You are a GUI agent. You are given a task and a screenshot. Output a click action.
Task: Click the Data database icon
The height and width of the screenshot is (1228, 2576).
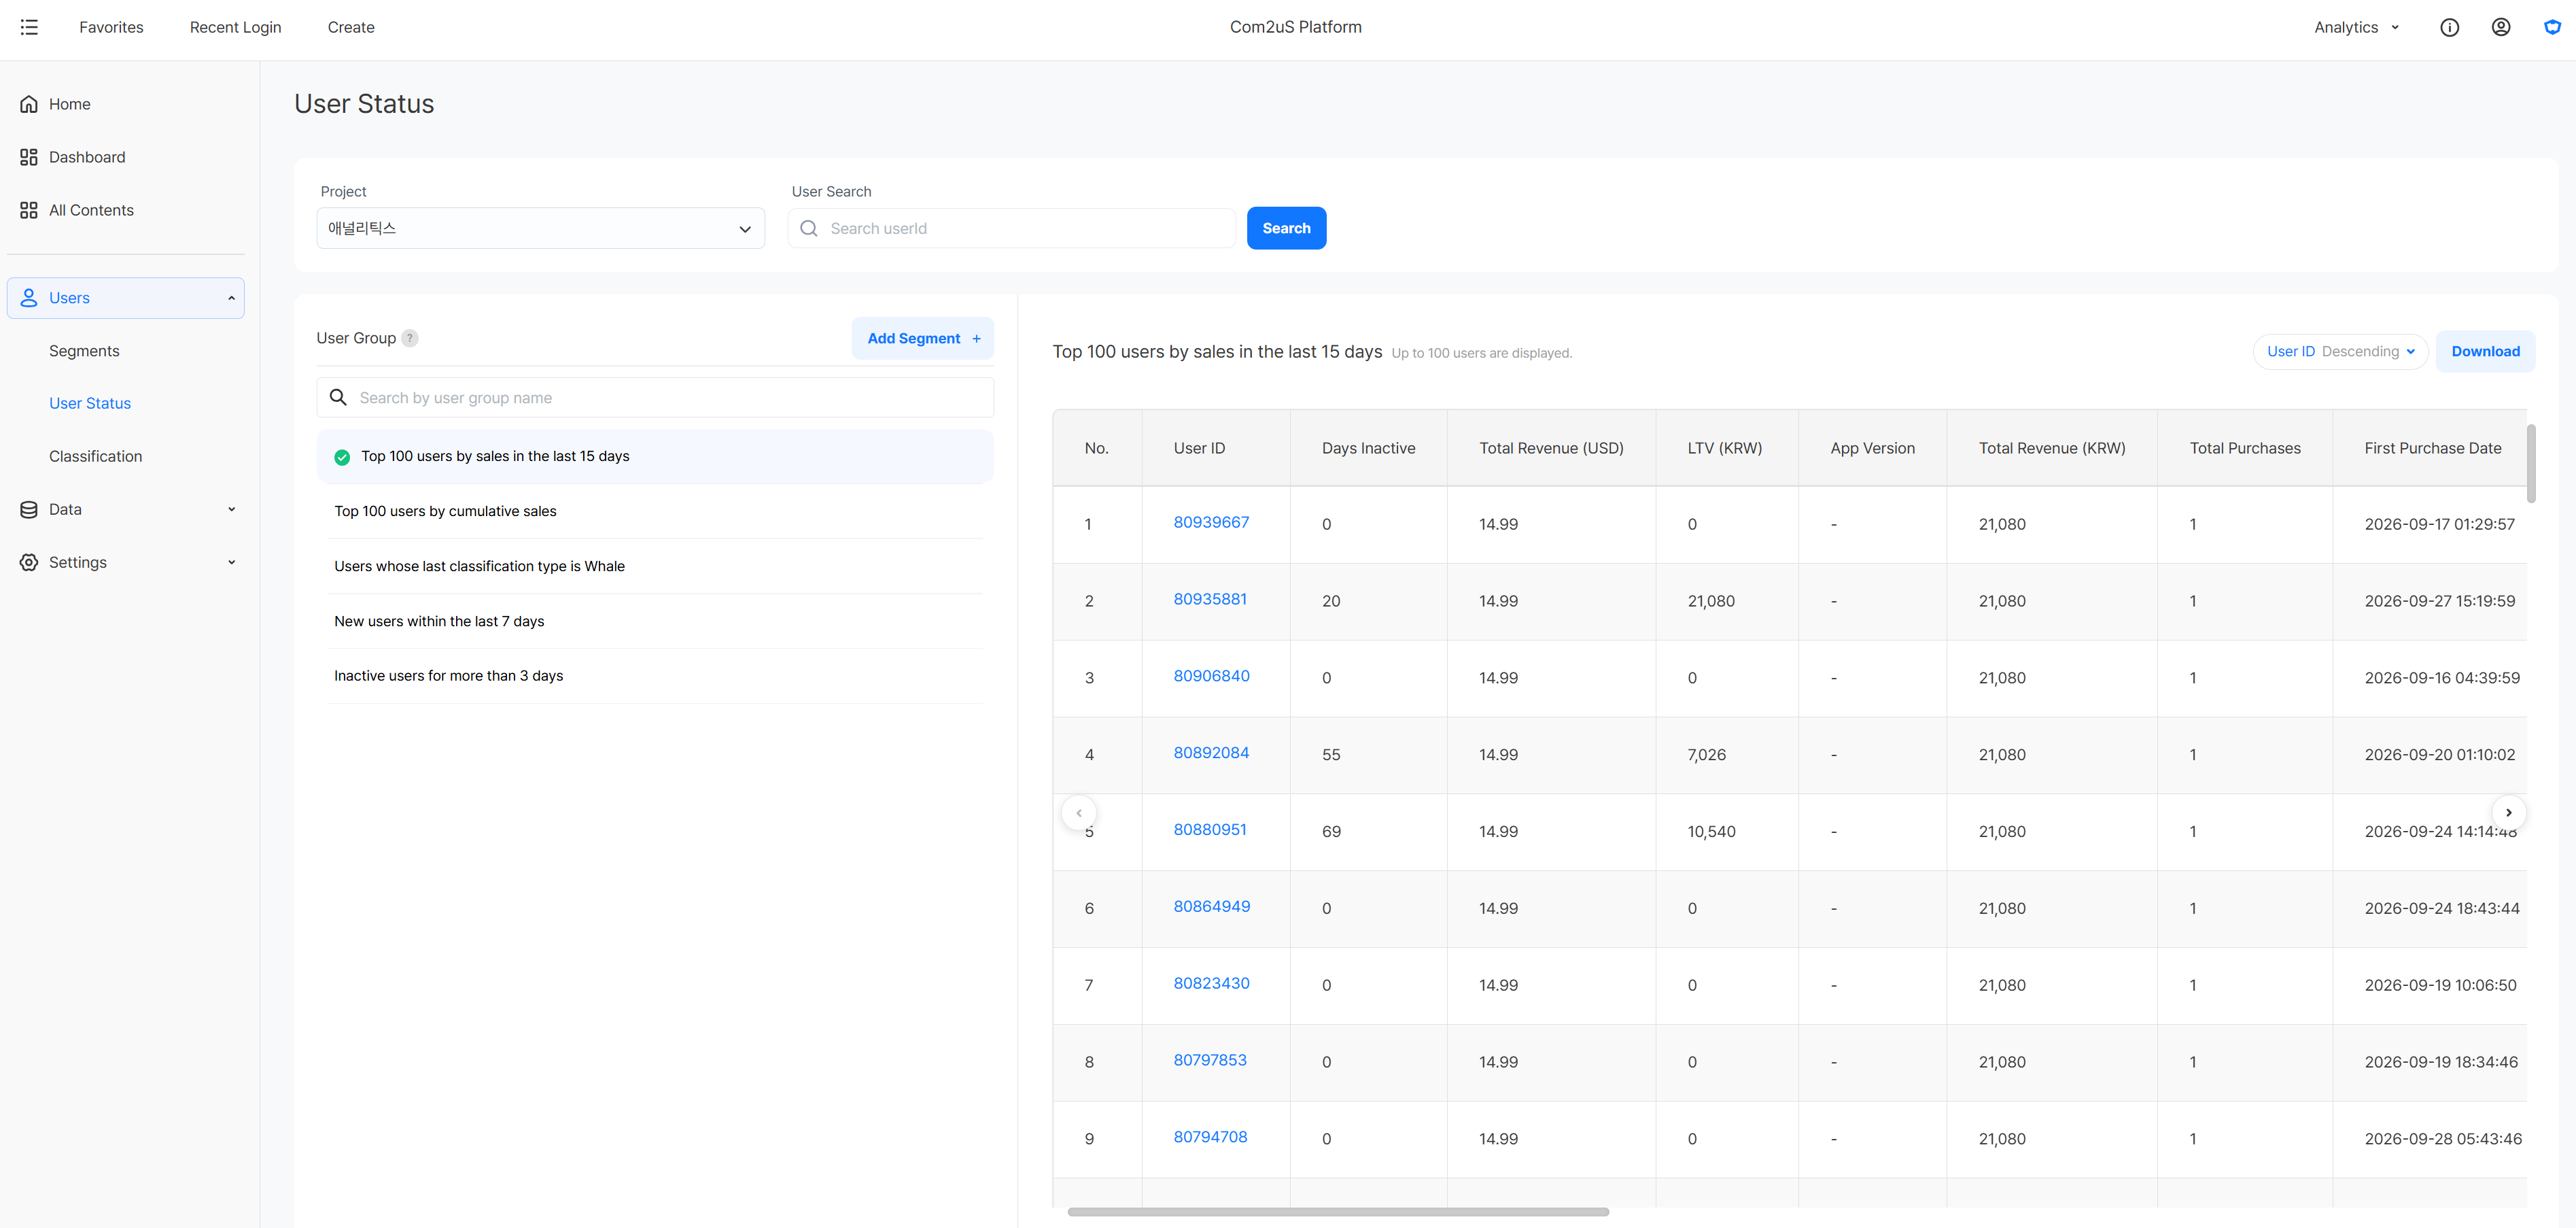(29, 509)
